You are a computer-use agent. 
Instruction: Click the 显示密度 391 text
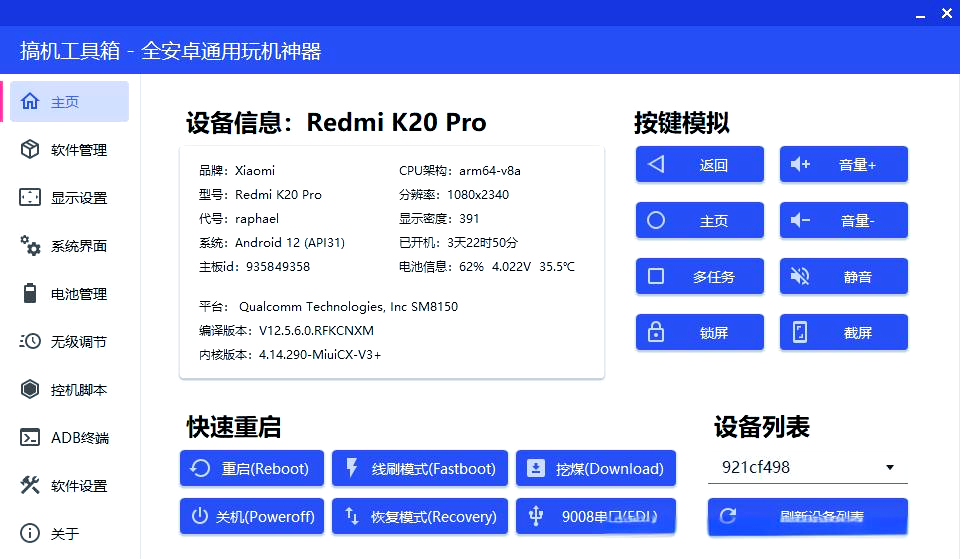point(439,219)
